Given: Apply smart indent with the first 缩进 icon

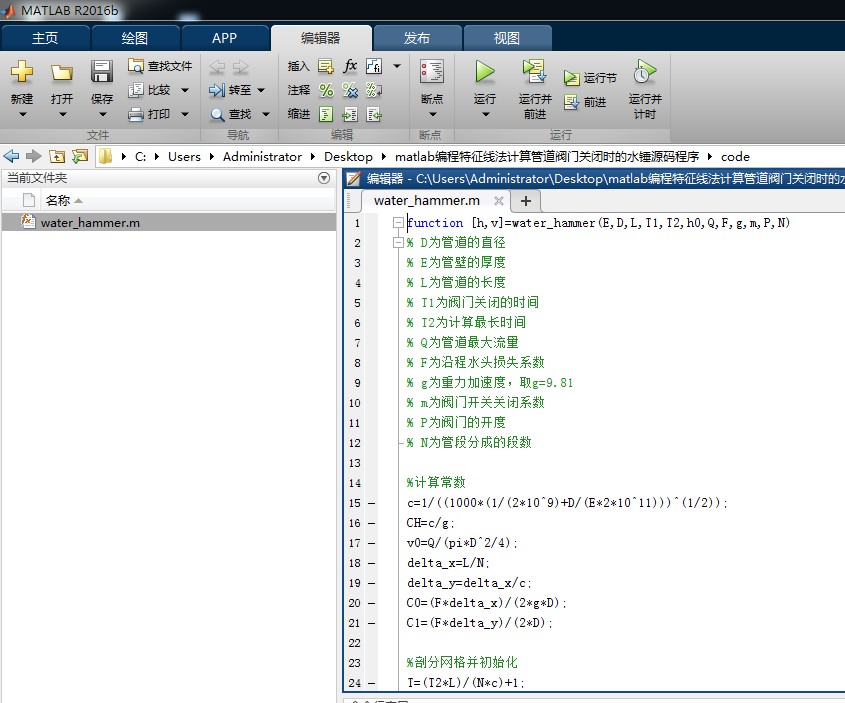Looking at the screenshot, I should [x=326, y=114].
